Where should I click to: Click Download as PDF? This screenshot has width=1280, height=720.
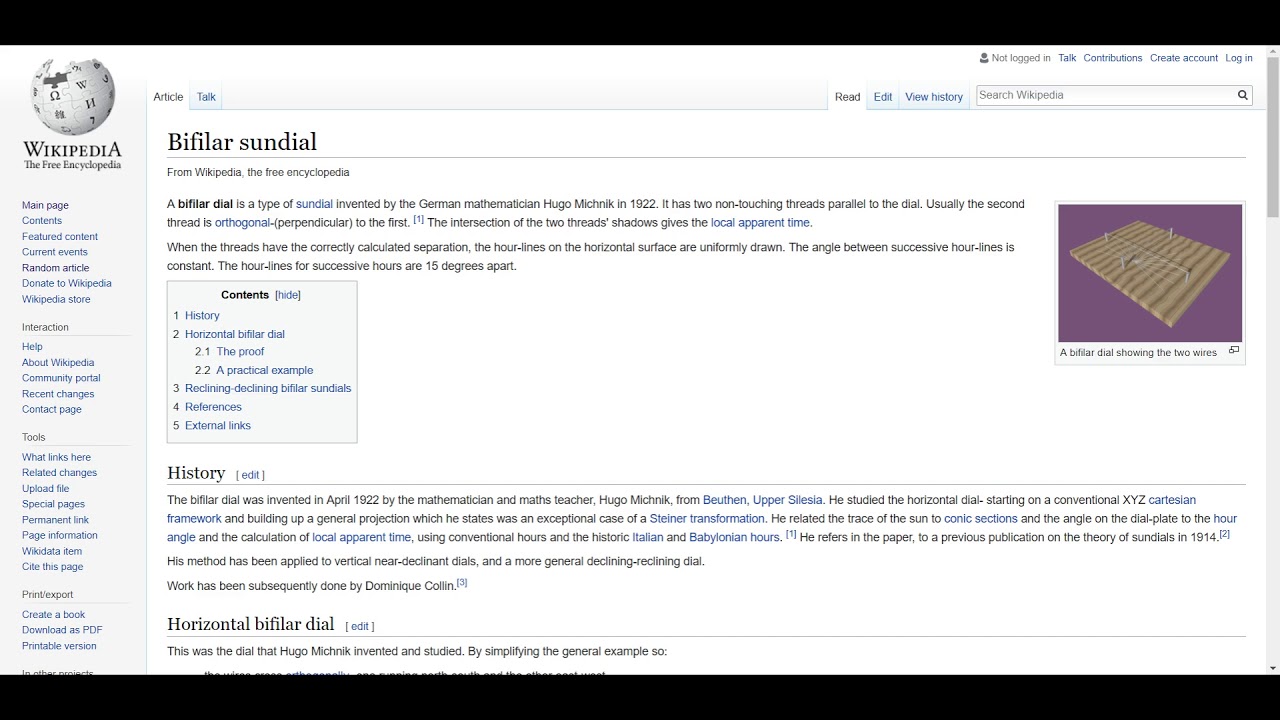click(x=62, y=630)
